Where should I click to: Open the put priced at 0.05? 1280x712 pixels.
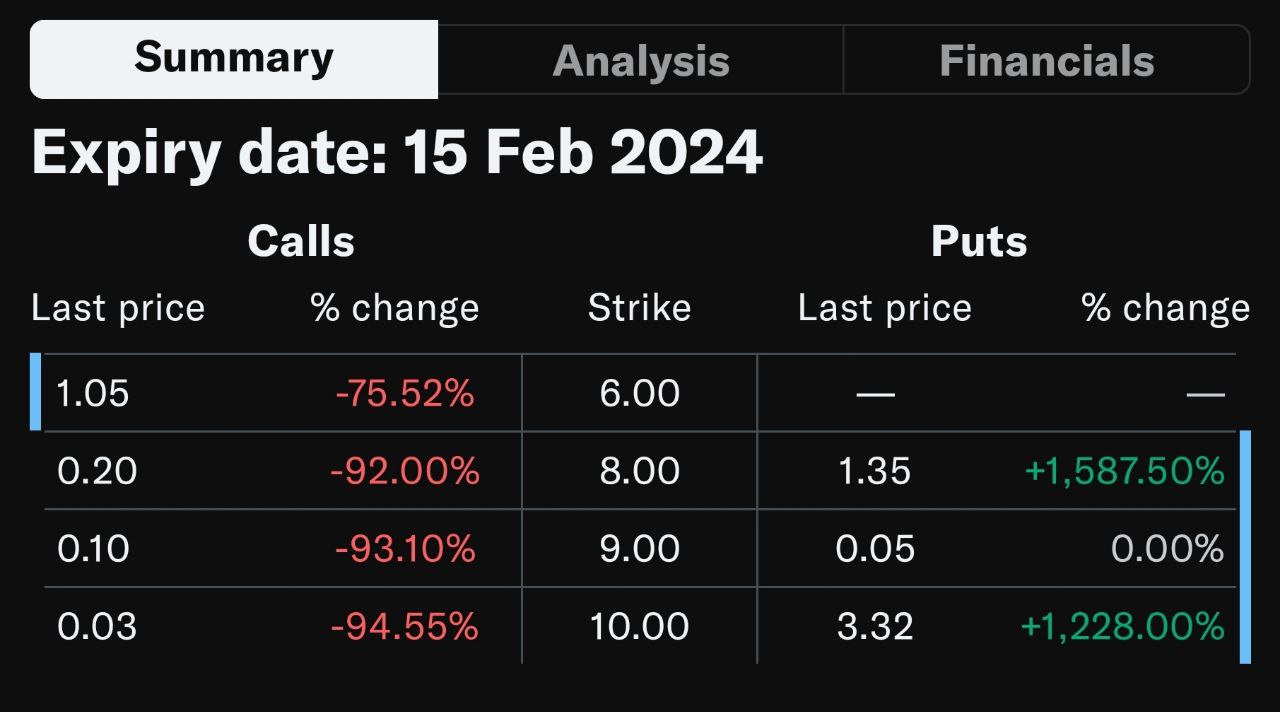pyautogui.click(x=876, y=549)
